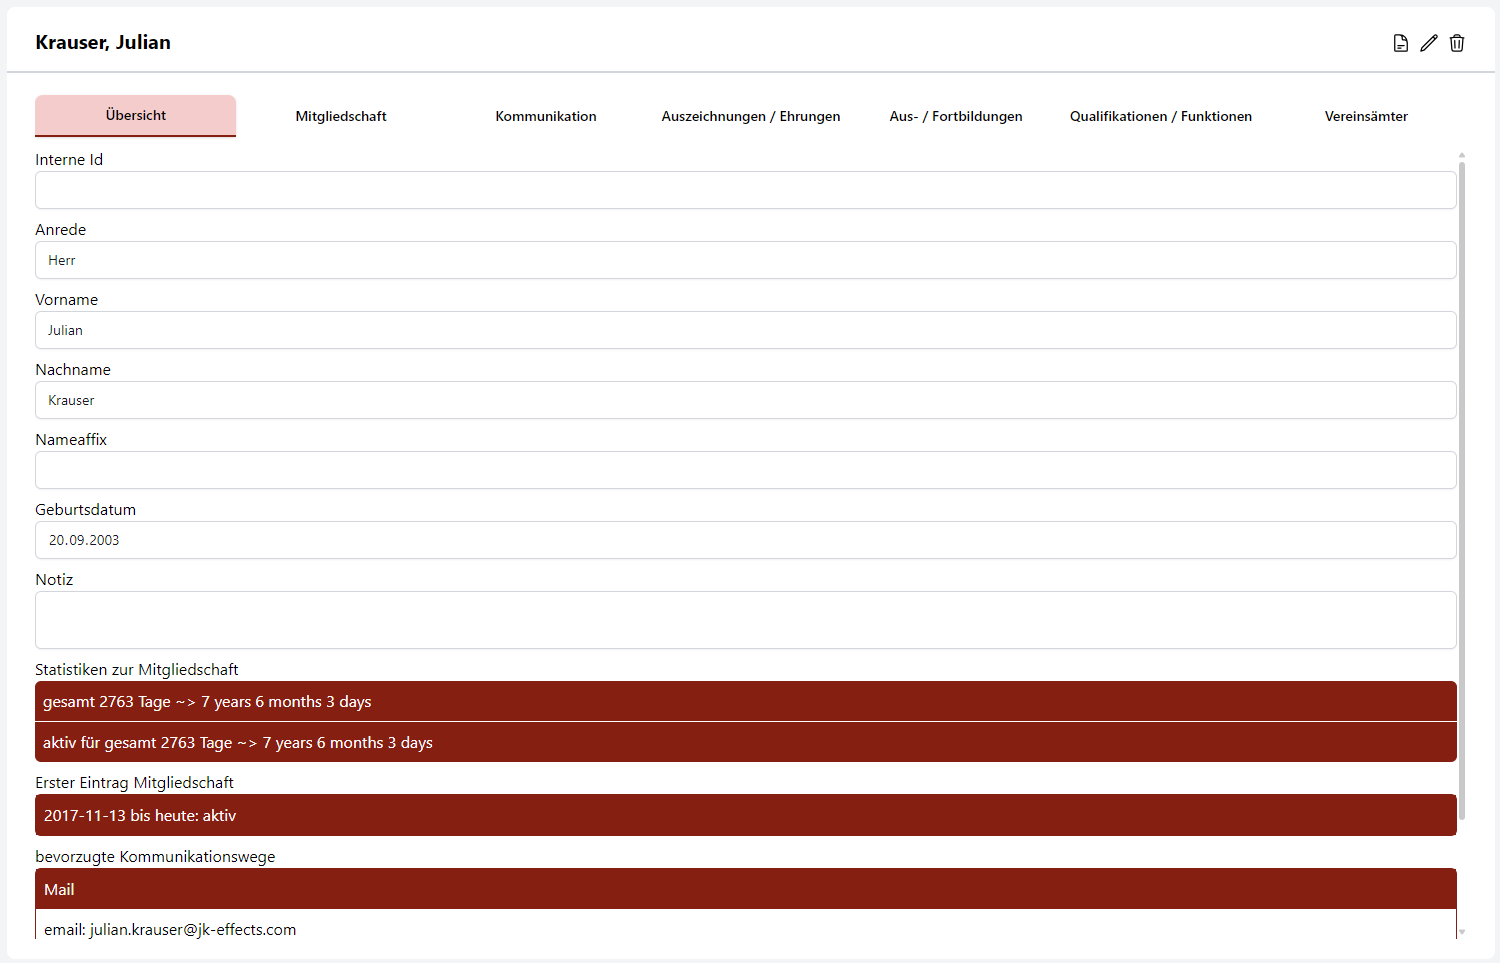Image resolution: width=1500 pixels, height=963 pixels.
Task: Click the 'Krauser, Julian' heading
Action: [103, 42]
